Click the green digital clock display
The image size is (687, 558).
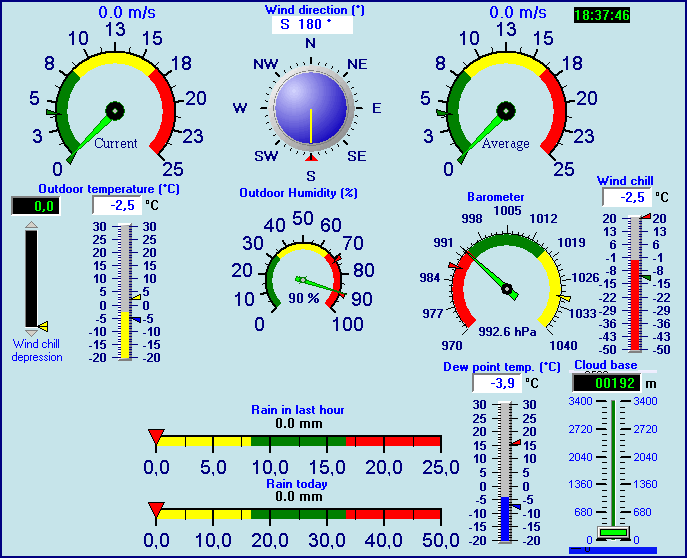click(602, 15)
